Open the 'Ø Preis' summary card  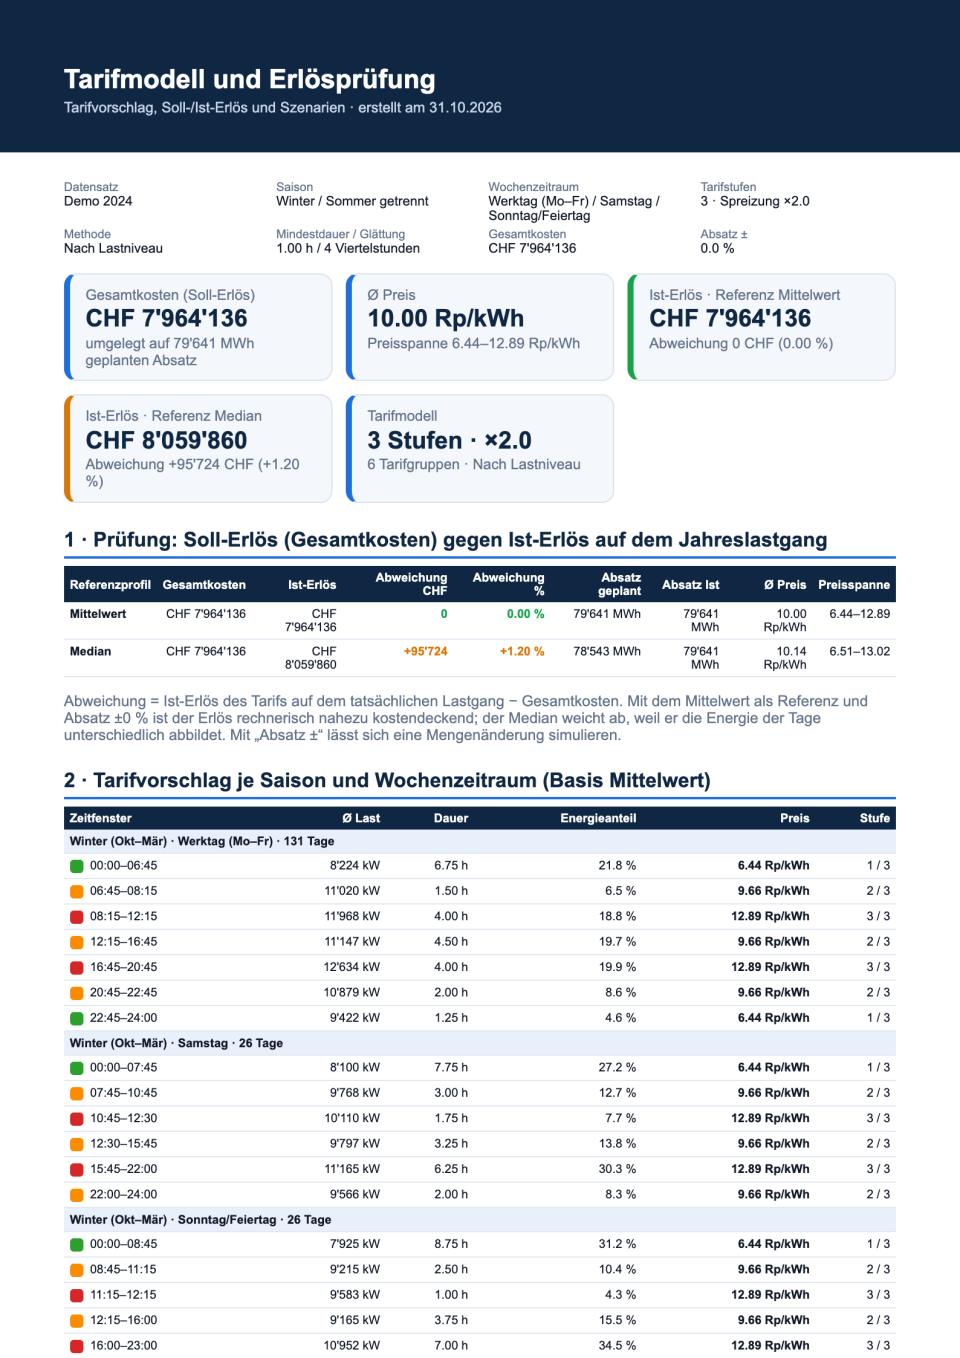pyautogui.click(x=480, y=327)
